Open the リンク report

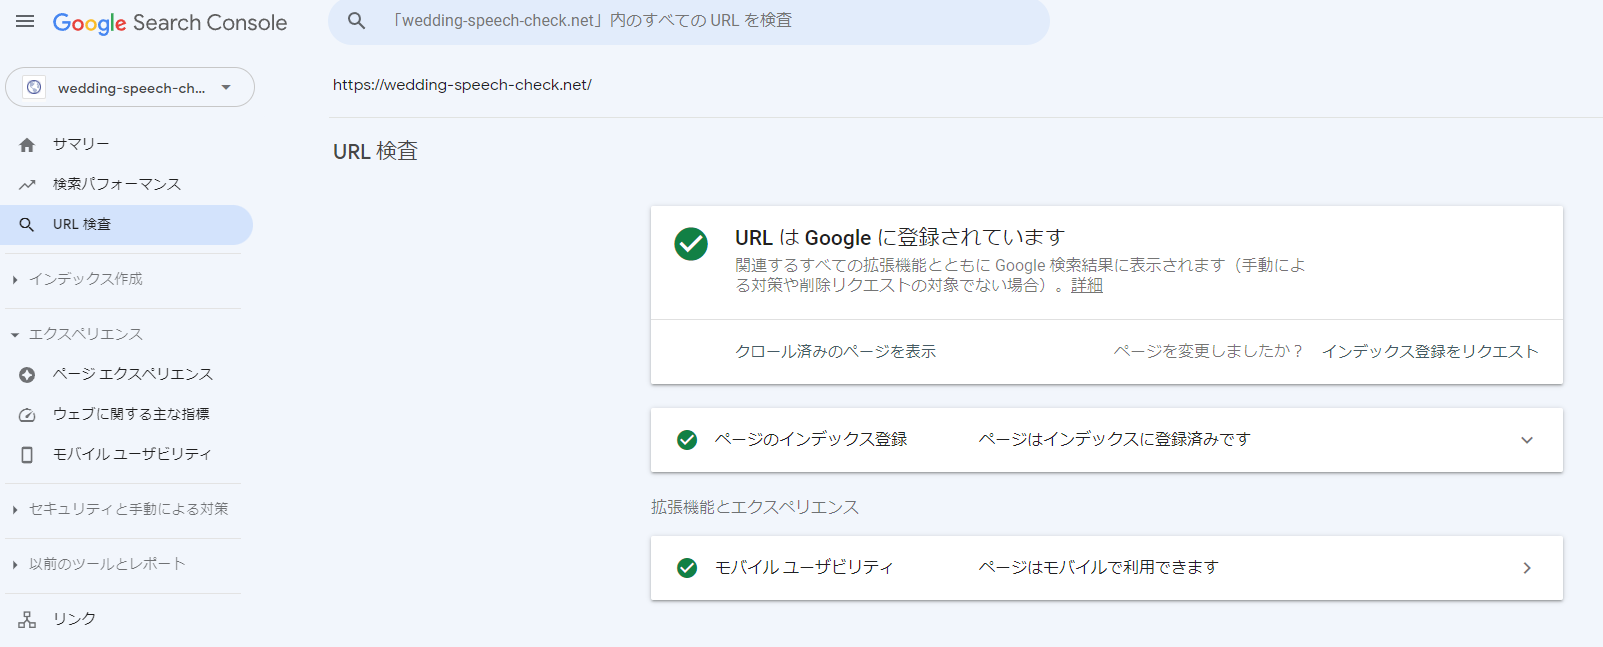pos(75,619)
